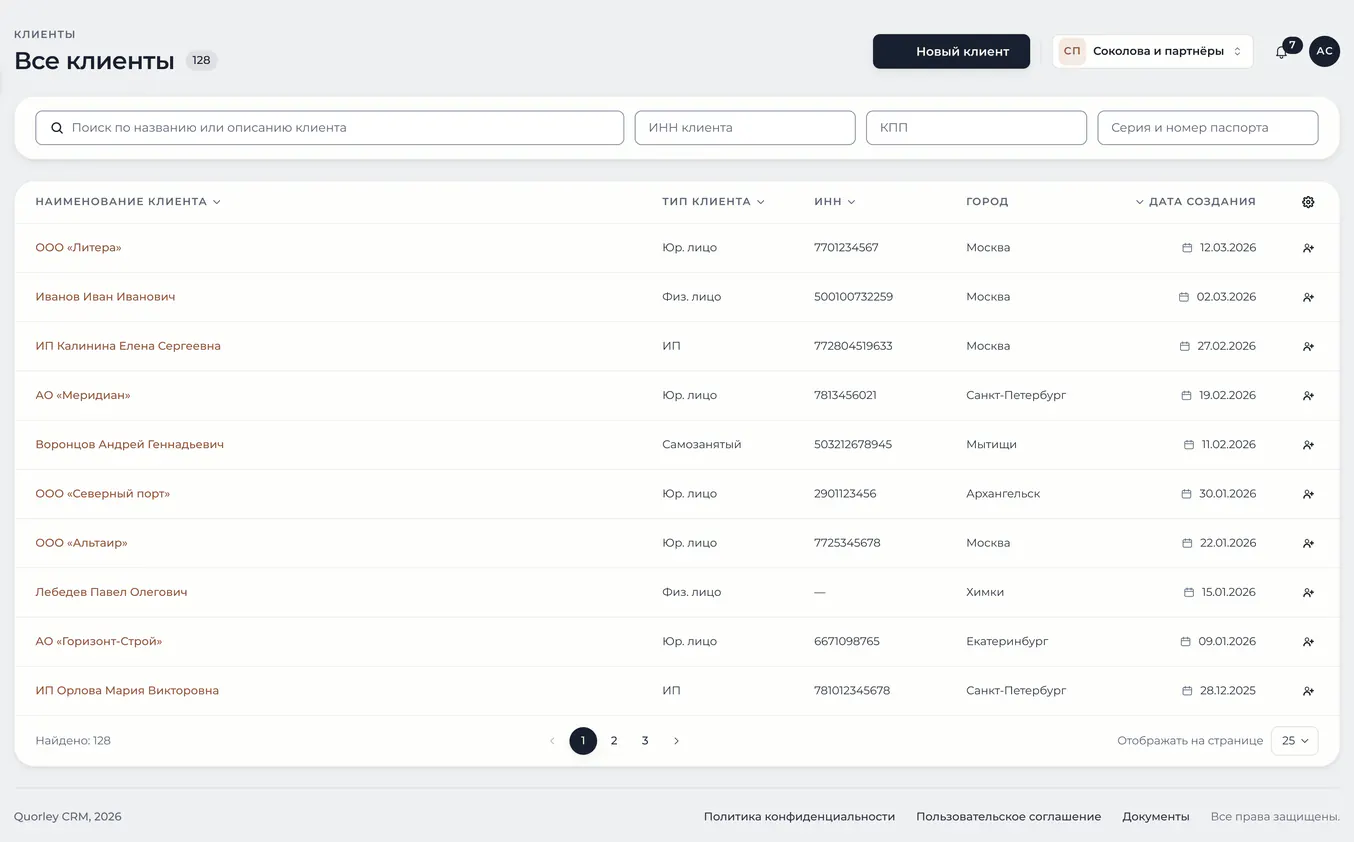The image size is (1354, 842).
Task: Assign user to Лебедев Павел Олегович
Action: click(x=1308, y=592)
